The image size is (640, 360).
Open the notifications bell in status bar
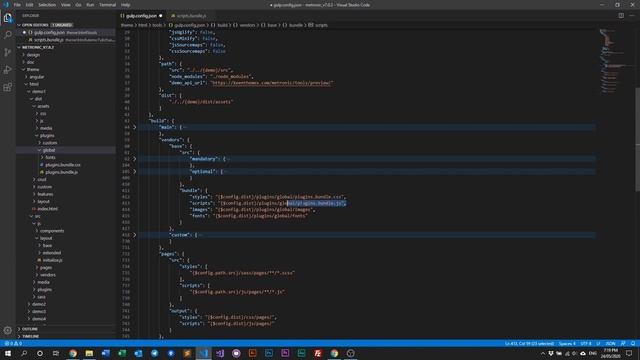[633, 344]
